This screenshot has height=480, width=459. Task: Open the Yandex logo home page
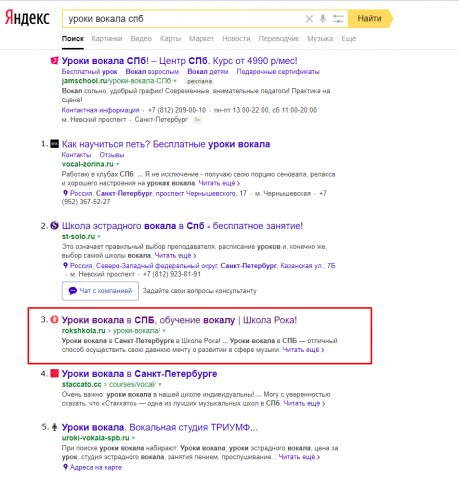coord(27,18)
